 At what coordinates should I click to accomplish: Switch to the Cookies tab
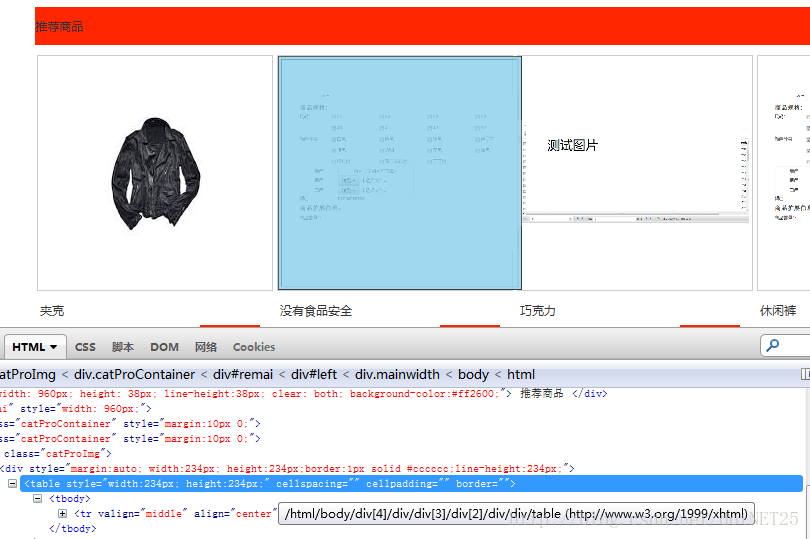(254, 347)
